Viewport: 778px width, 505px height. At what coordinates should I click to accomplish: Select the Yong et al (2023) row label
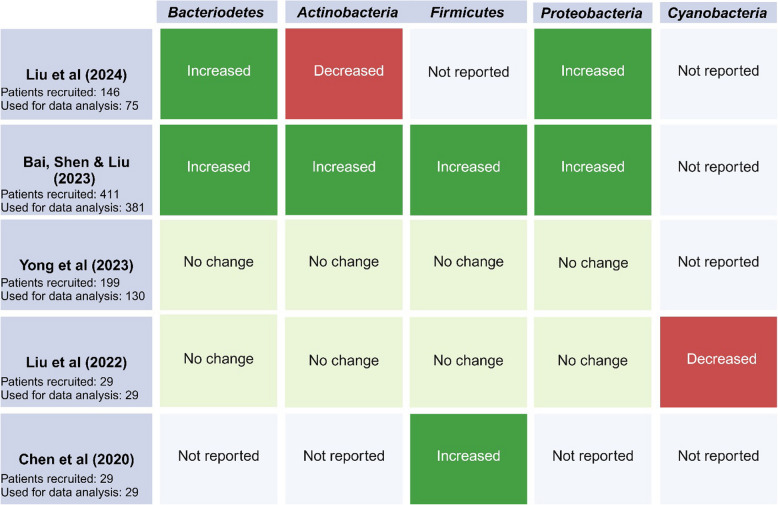[x=76, y=264]
